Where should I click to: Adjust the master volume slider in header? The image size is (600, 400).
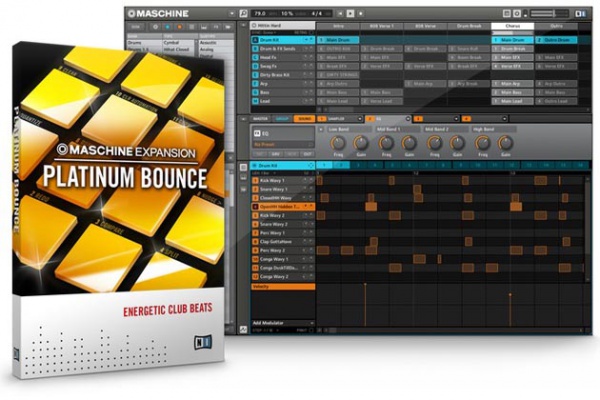click(549, 14)
